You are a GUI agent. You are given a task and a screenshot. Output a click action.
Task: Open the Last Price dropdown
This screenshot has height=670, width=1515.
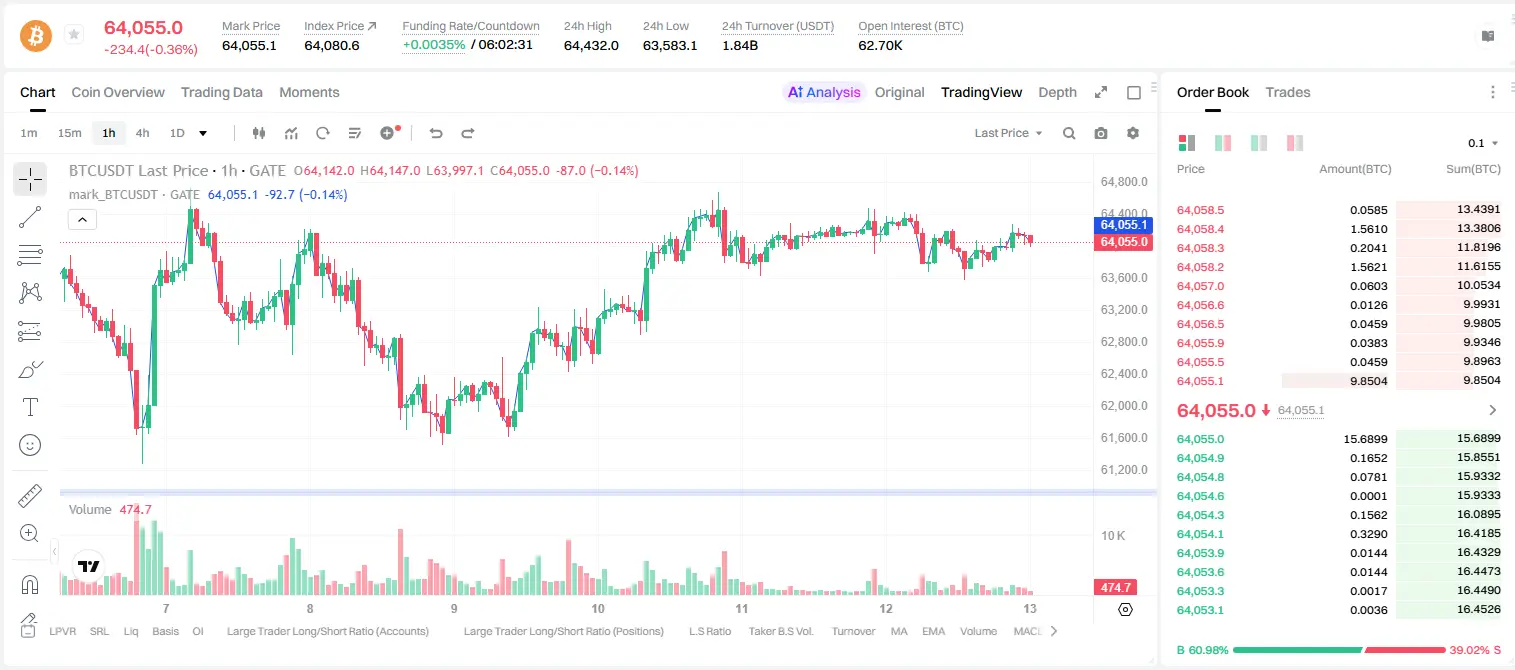1008,133
